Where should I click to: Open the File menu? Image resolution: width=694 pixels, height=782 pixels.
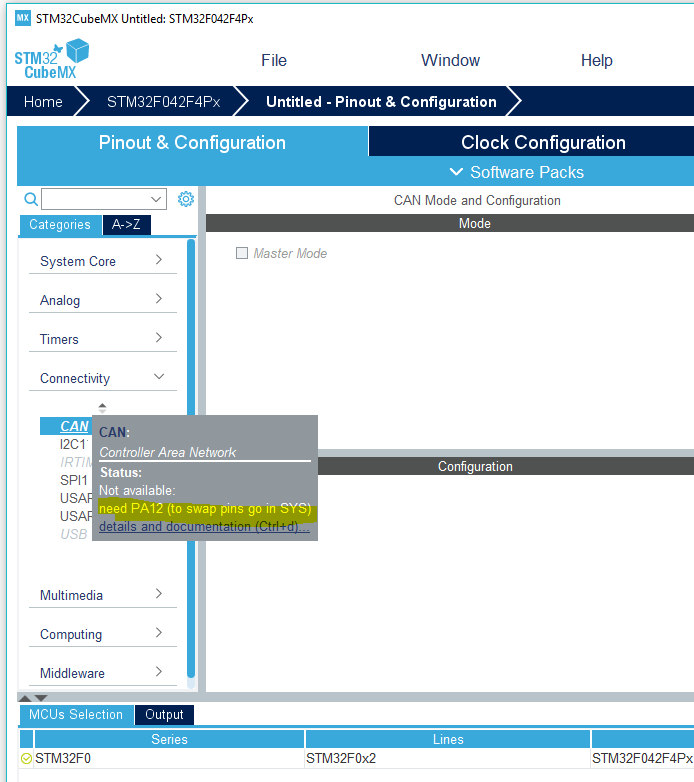click(x=274, y=60)
